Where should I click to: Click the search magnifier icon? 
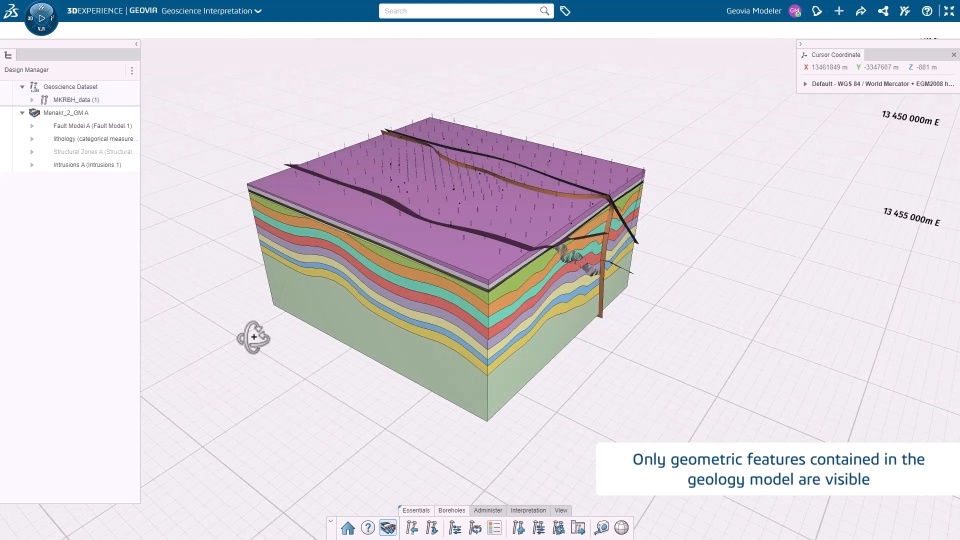544,11
